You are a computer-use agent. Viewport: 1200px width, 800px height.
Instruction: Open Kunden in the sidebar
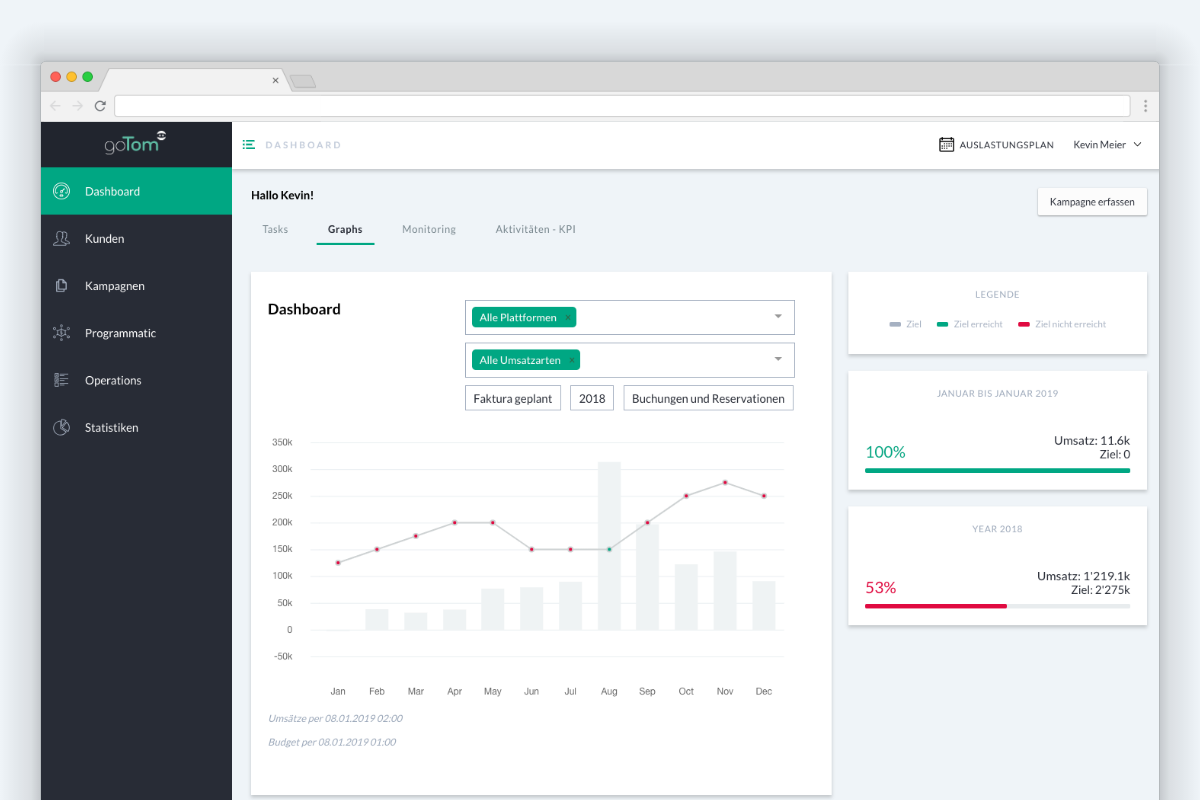(136, 238)
